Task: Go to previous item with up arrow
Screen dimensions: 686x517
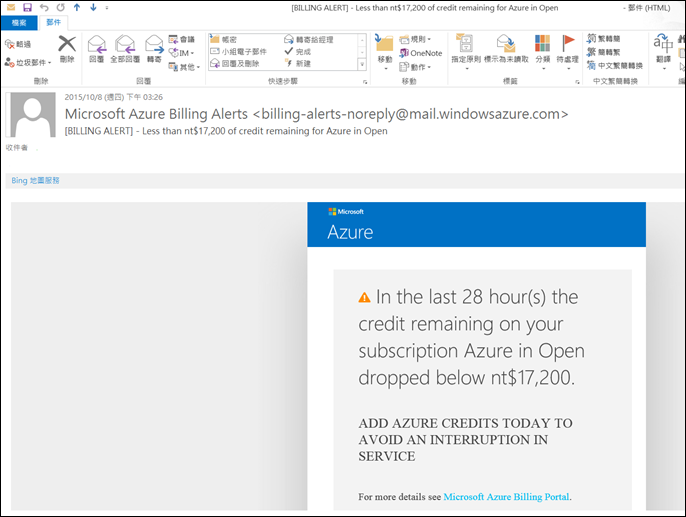Action: click(x=76, y=7)
